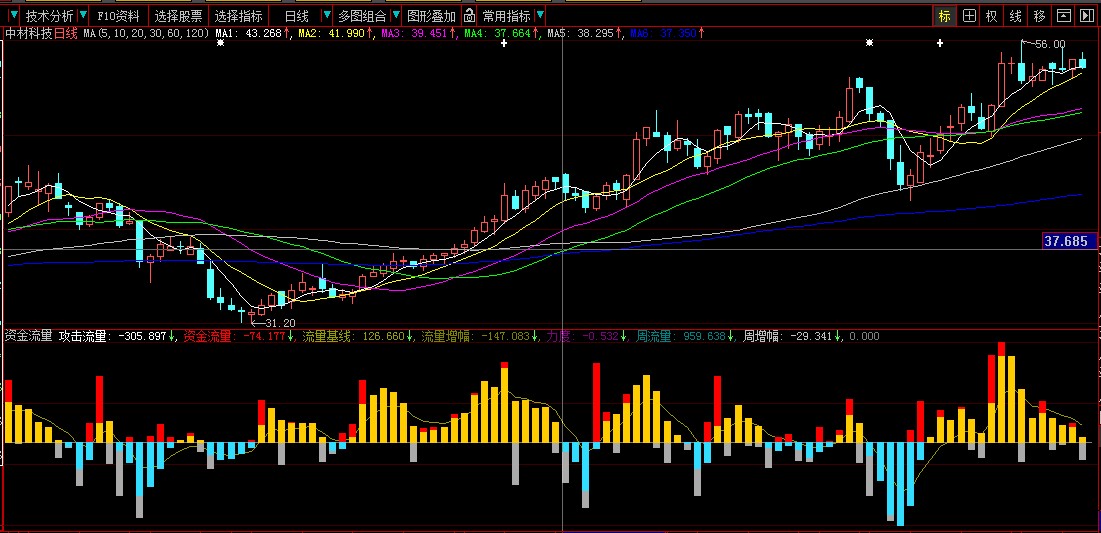Expand the dropdown arrow after 常用指标
The image size is (1101, 533).
pyautogui.click(x=540, y=15)
